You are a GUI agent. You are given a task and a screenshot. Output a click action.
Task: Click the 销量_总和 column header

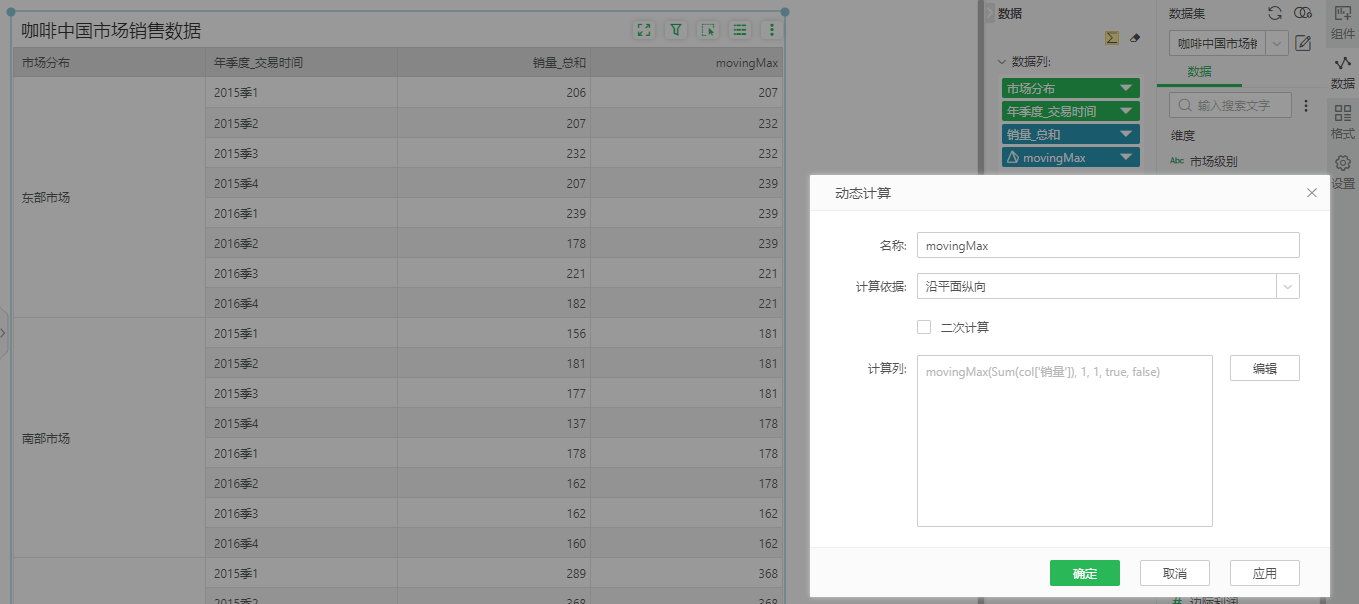tap(494, 62)
